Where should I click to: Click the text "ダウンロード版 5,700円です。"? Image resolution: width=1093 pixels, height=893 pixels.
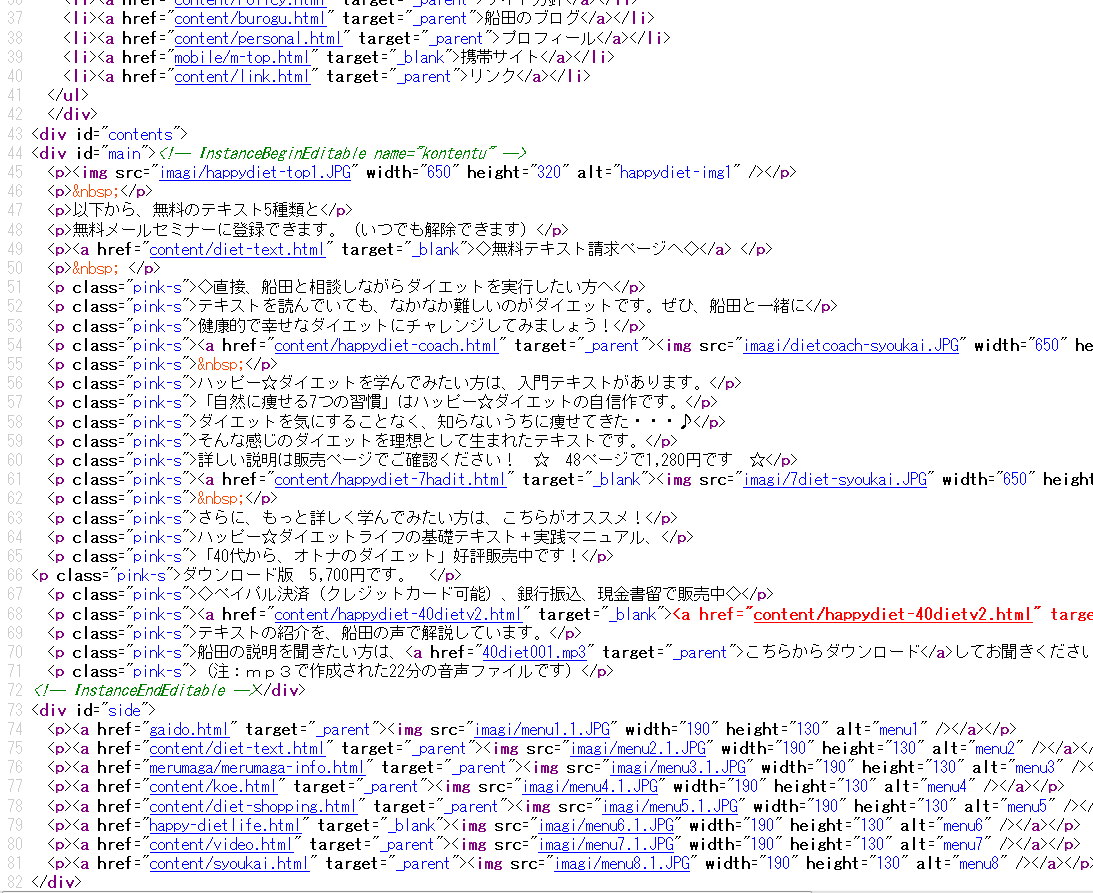[x=295, y=576]
